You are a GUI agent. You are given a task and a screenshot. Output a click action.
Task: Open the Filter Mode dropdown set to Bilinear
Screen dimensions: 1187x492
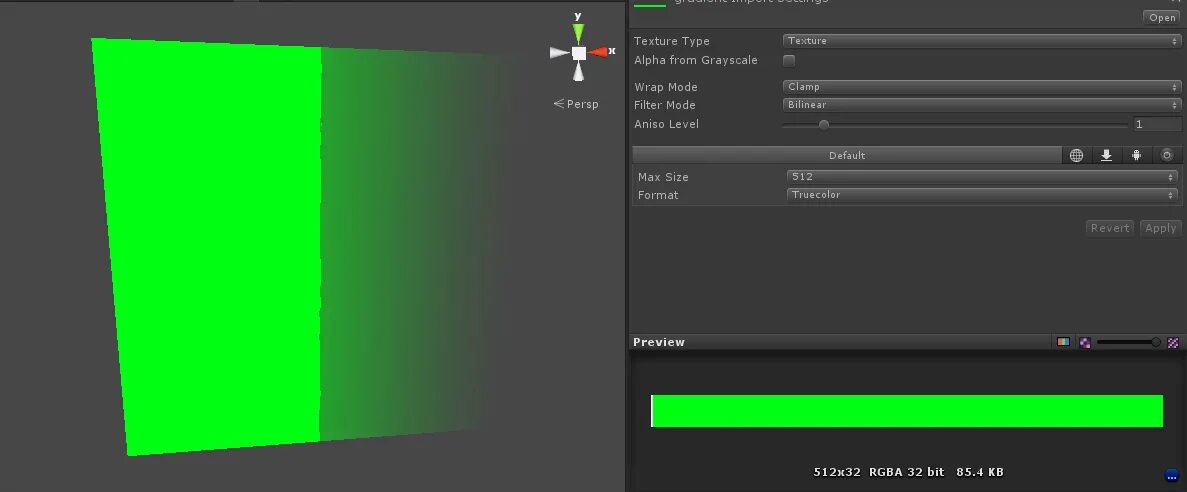tap(982, 105)
